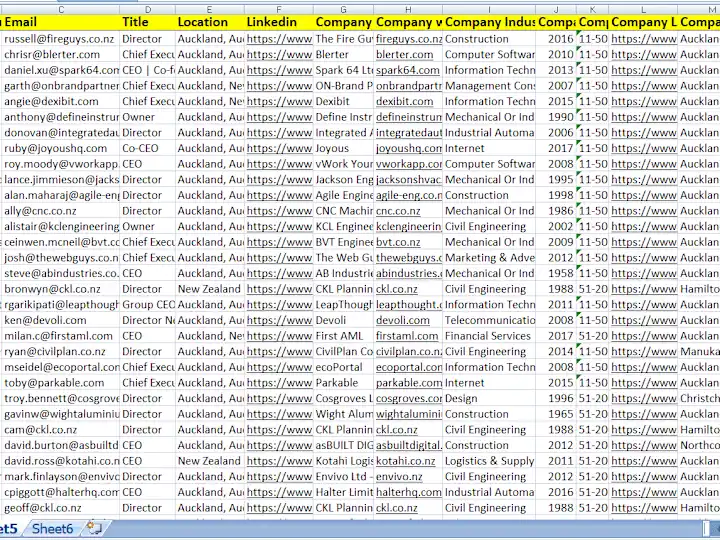Click company name cell Blerter

coord(343,55)
